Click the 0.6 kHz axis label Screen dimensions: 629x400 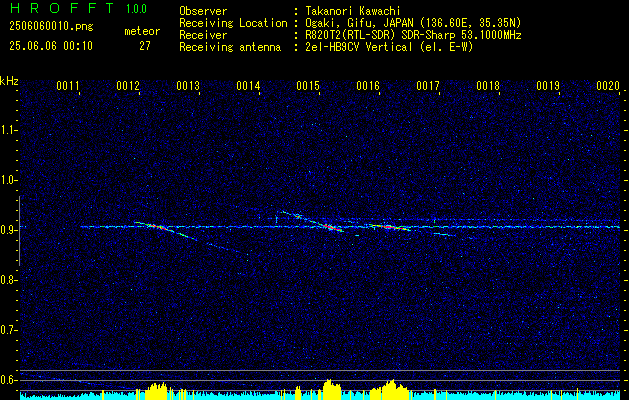8,380
